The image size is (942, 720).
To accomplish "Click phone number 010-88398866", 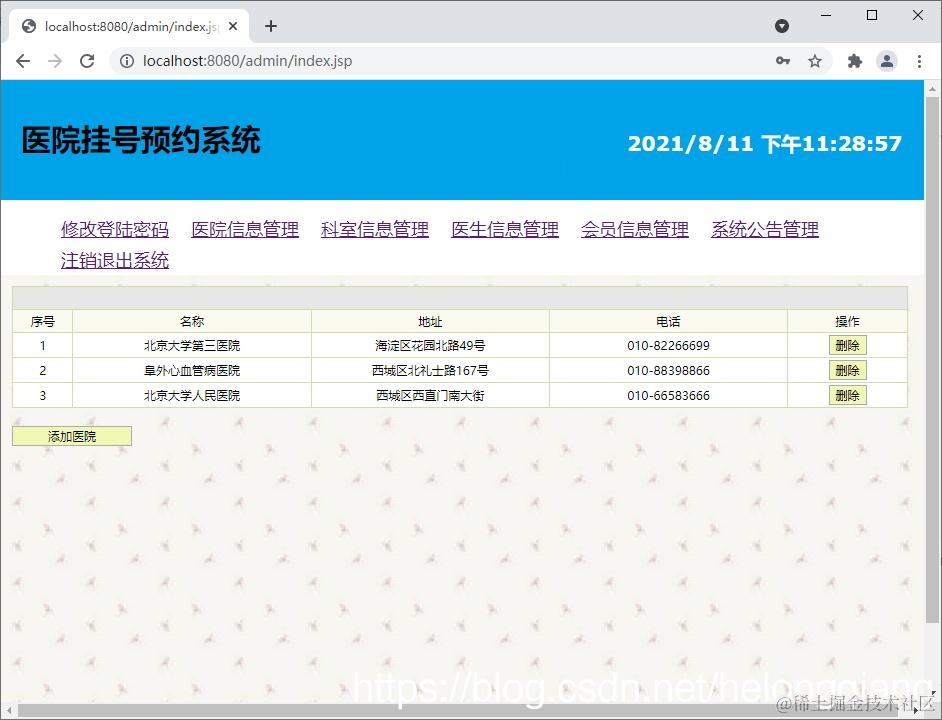I will tap(668, 370).
